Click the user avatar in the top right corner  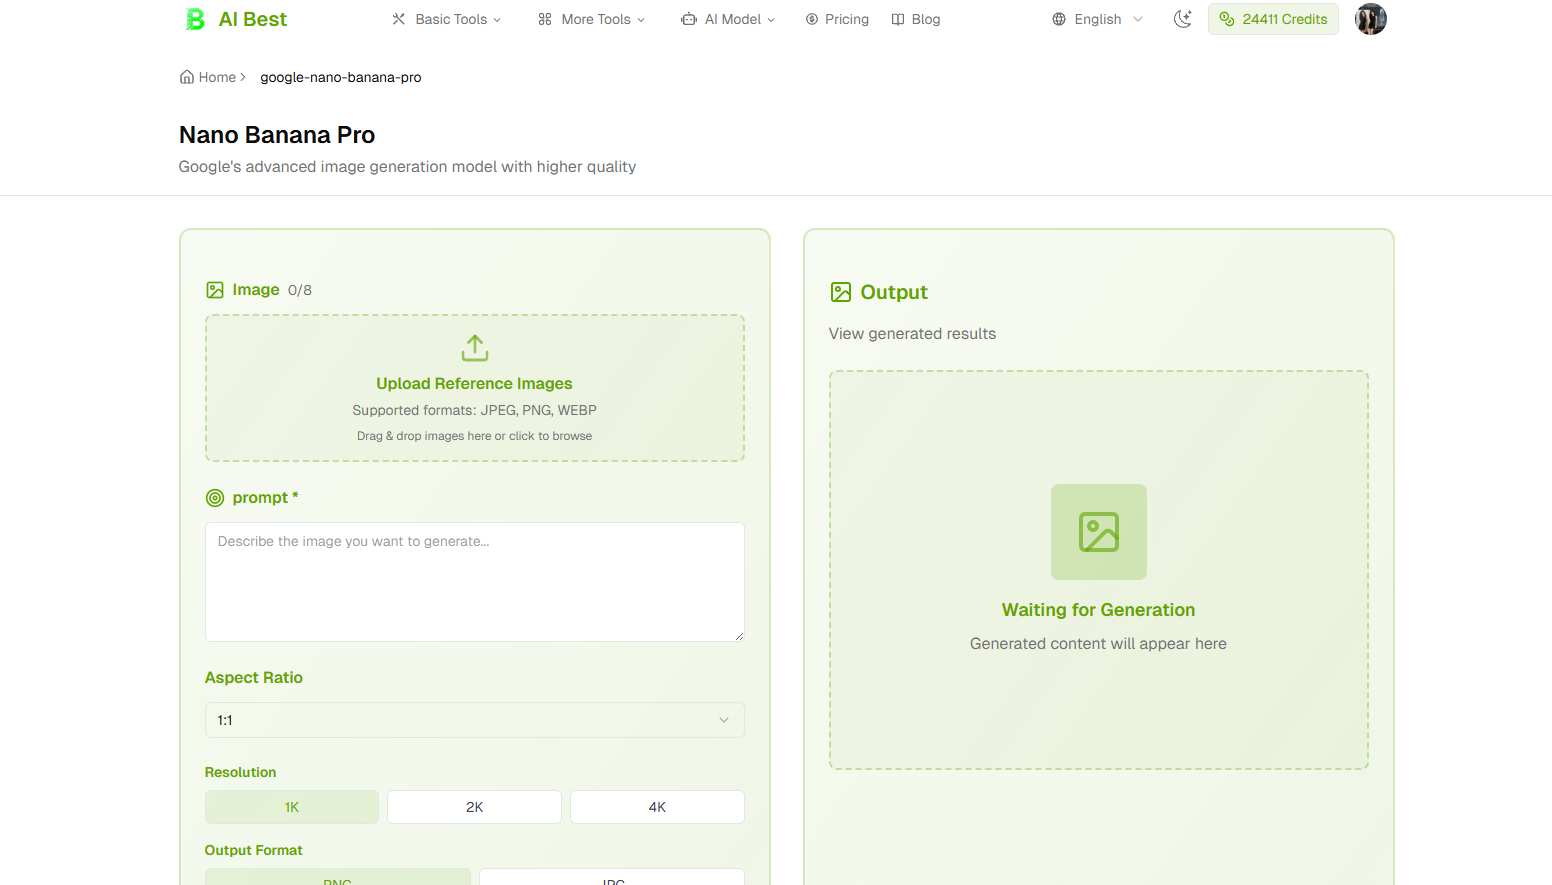[1370, 18]
